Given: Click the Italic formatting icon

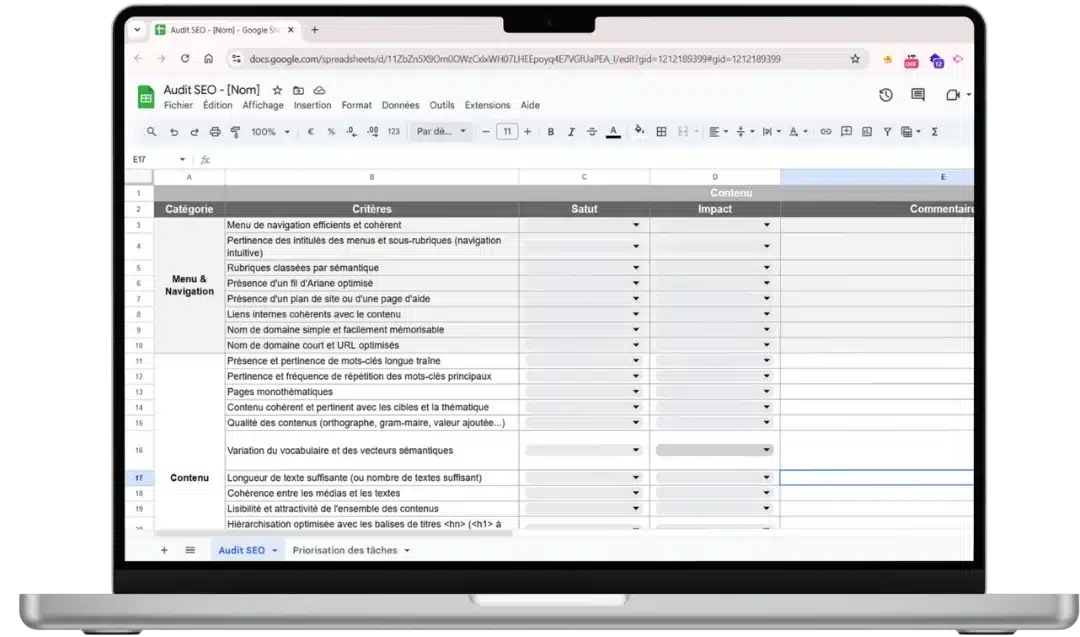Looking at the screenshot, I should 572,132.
